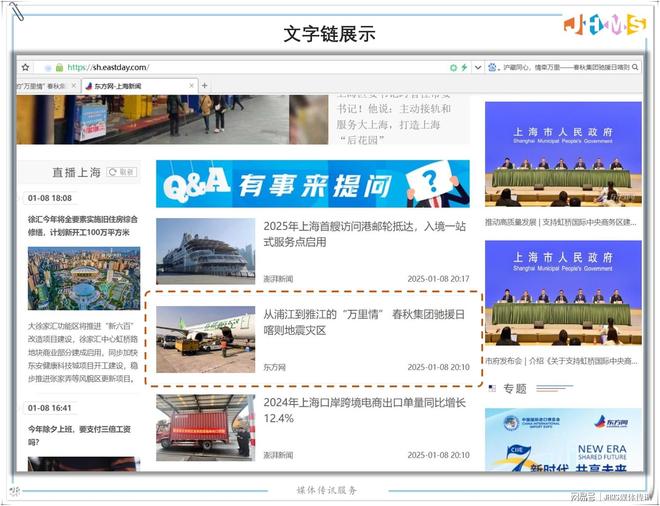The height and width of the screenshot is (506, 660).
Task: Open a new tab with the plus button
Action: click(x=205, y=86)
